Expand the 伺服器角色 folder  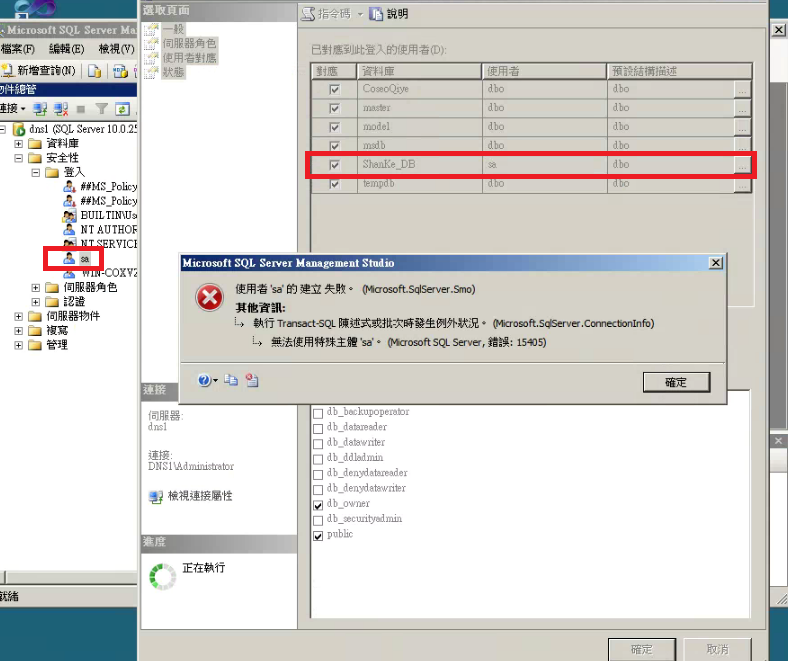[36, 288]
